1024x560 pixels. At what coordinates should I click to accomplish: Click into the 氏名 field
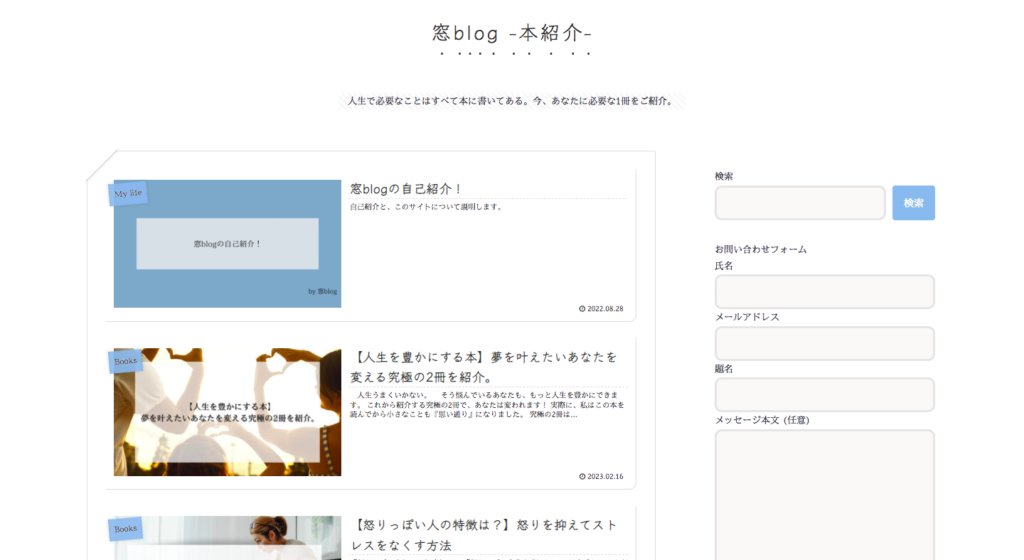824,292
